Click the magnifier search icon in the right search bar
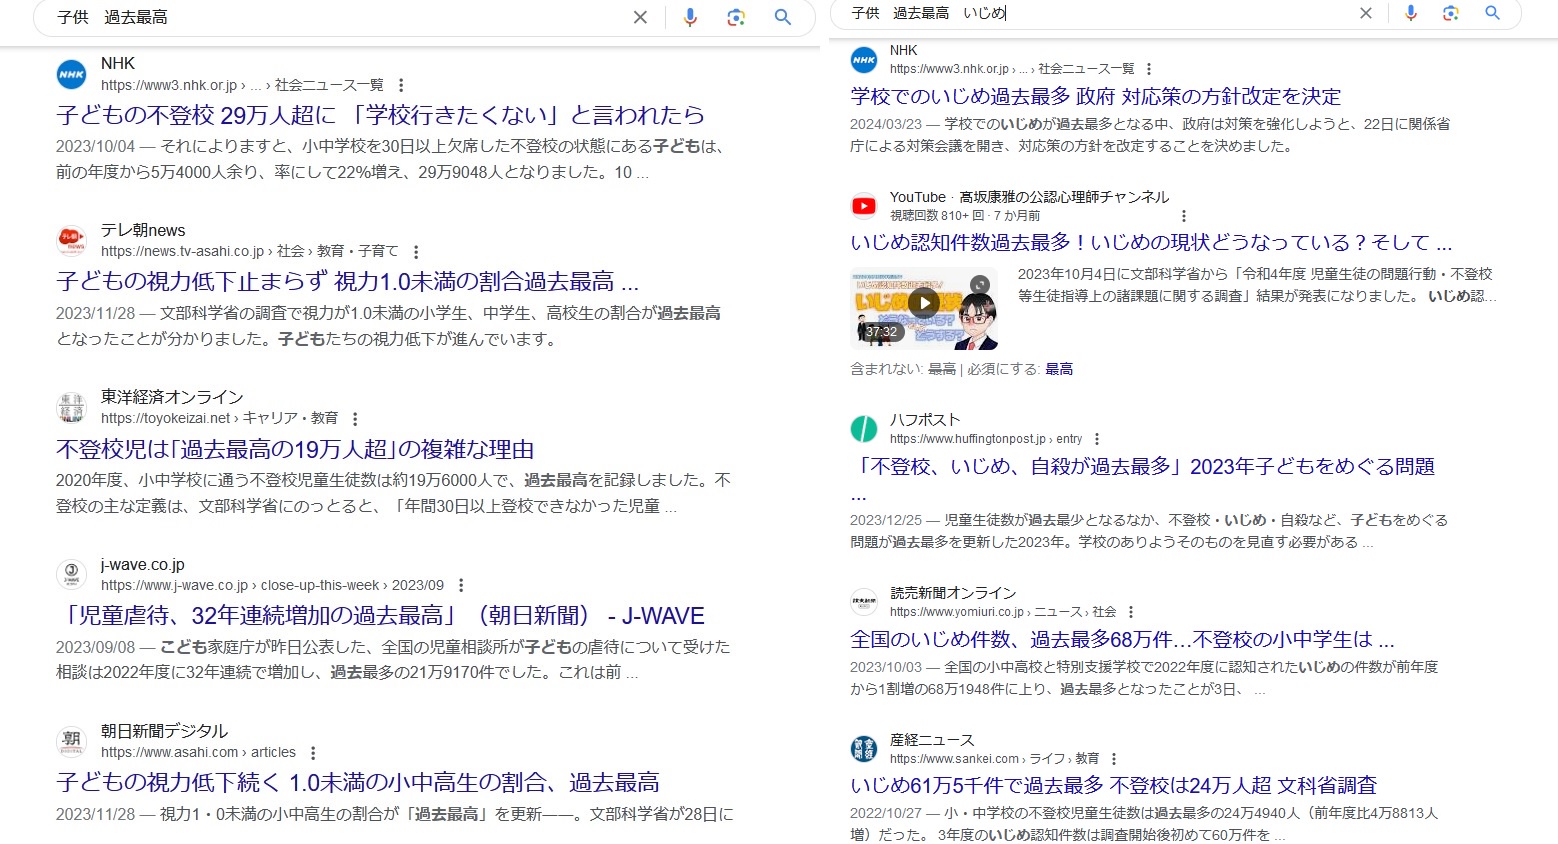This screenshot has height=844, width=1558. coord(1492,13)
